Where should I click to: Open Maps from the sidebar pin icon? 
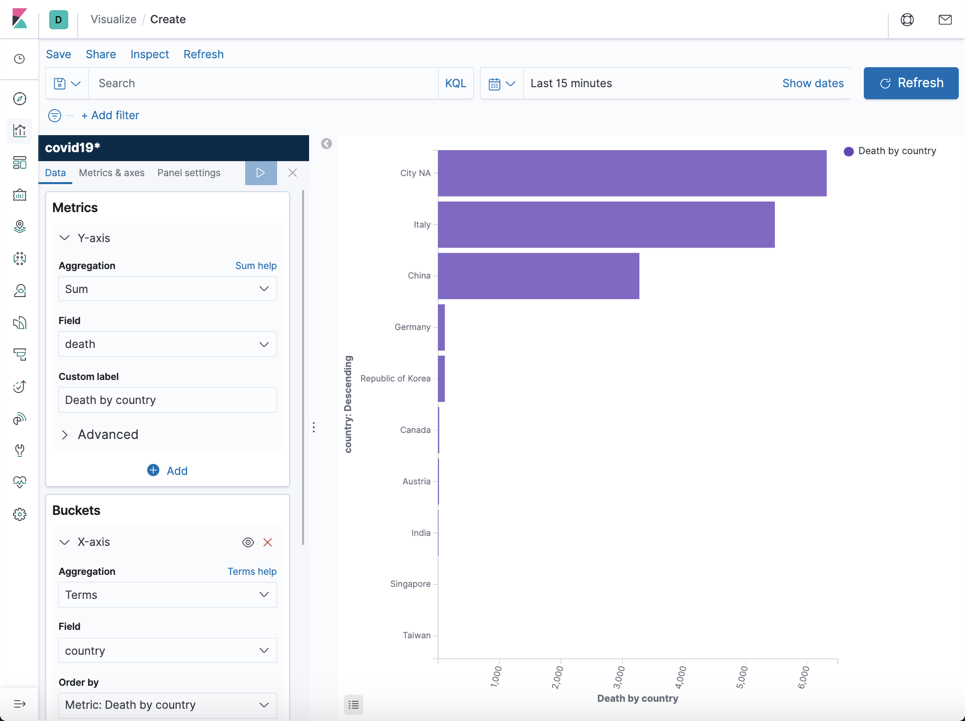click(20, 226)
